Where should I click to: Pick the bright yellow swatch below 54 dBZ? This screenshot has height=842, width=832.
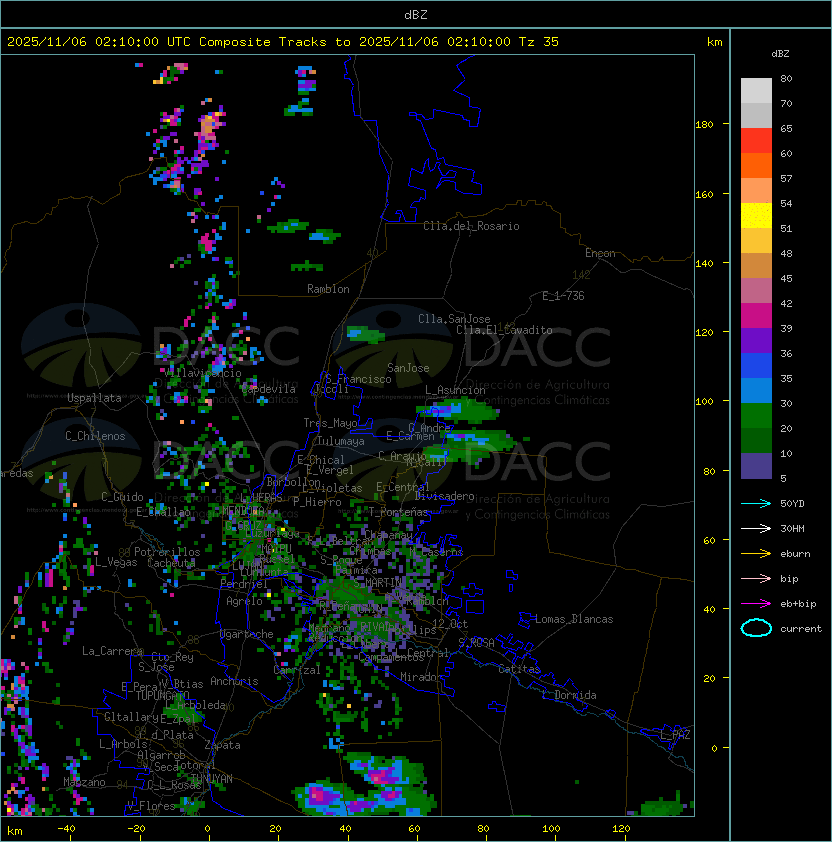point(756,216)
